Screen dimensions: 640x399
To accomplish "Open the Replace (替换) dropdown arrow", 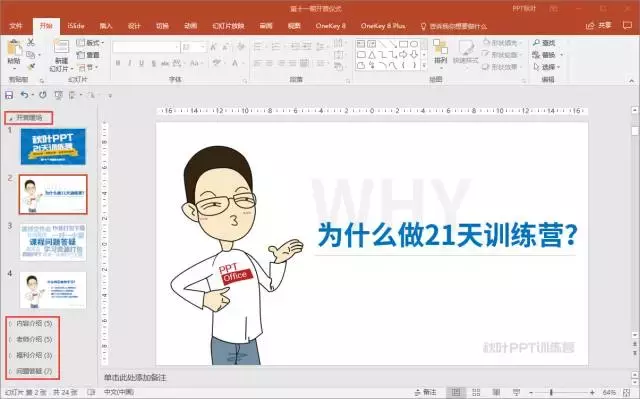I will tap(562, 55).
